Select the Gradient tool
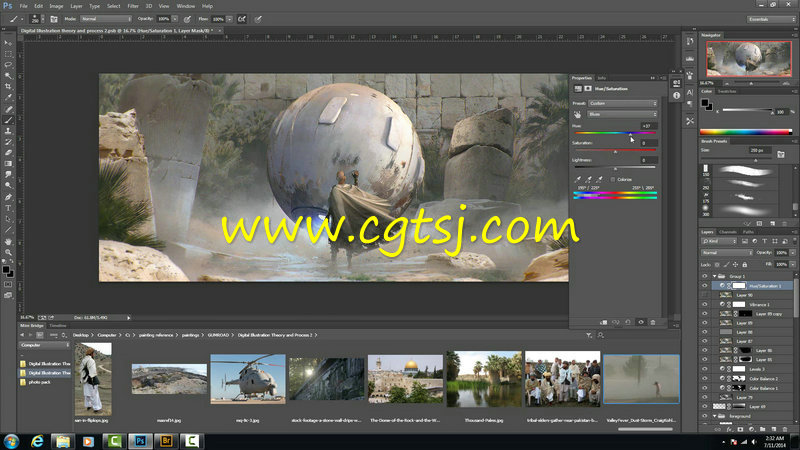 tap(8, 164)
